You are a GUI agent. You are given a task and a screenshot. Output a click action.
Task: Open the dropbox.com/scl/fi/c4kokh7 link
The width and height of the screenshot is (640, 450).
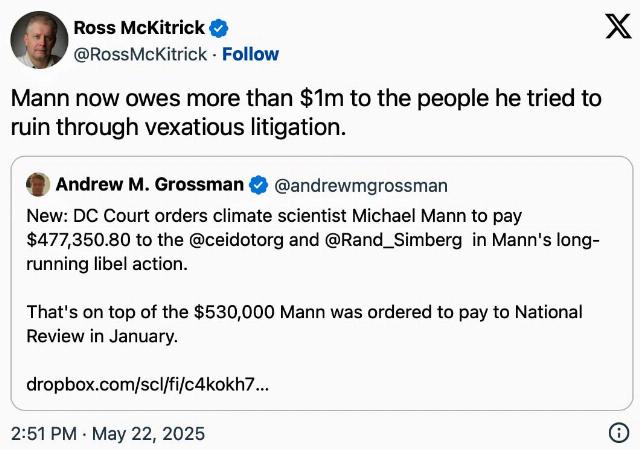147,384
